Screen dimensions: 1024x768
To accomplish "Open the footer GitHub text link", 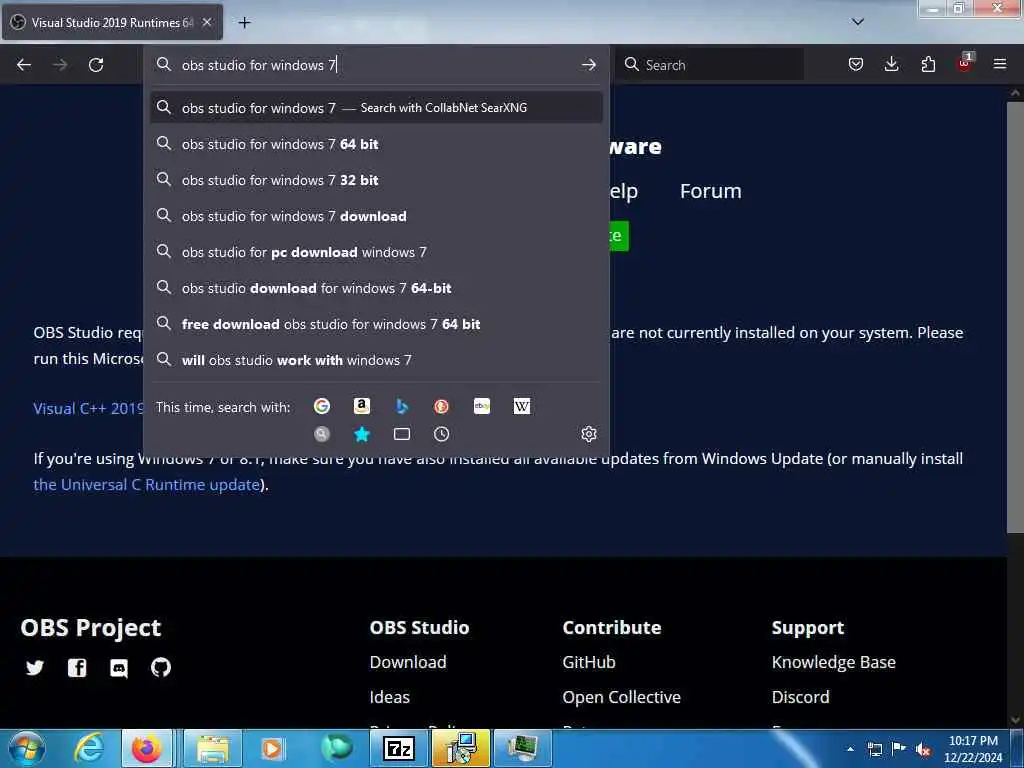I will tap(589, 662).
